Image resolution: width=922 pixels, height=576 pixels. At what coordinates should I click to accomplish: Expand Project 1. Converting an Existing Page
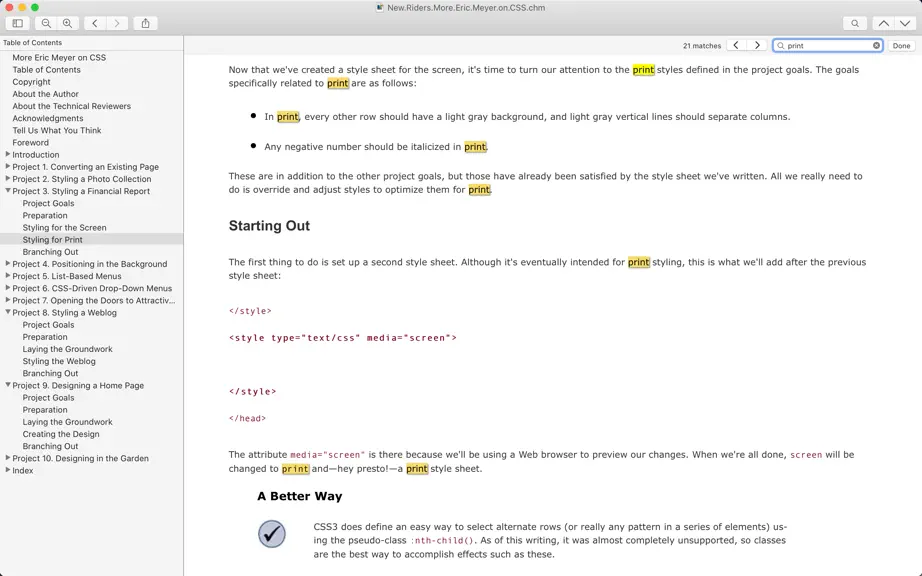click(x=8, y=166)
